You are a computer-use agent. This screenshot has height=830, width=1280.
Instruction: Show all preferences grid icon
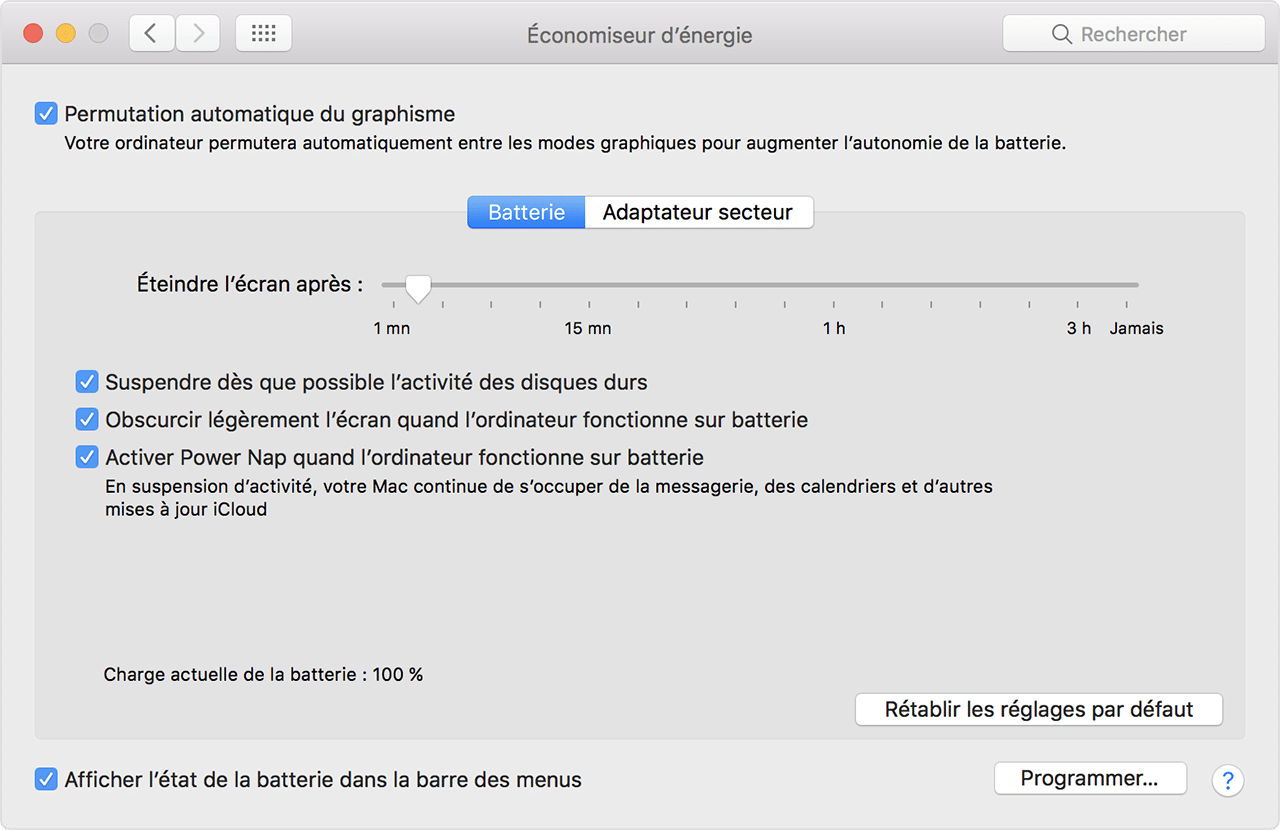click(263, 34)
